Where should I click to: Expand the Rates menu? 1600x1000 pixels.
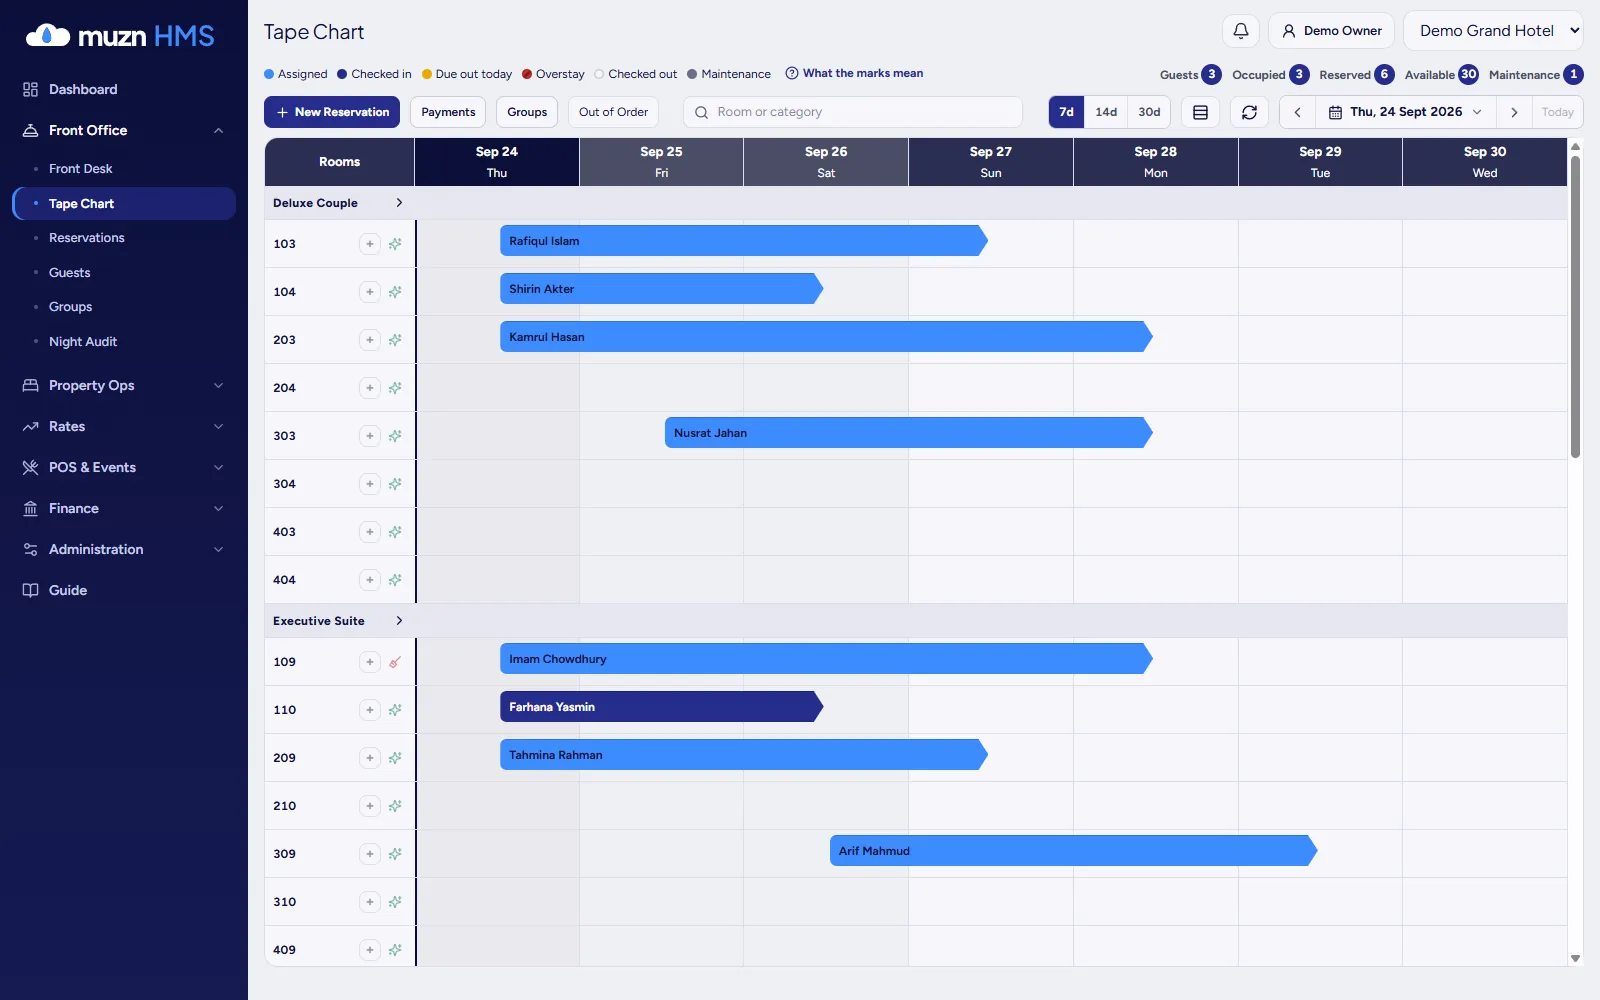(x=124, y=426)
